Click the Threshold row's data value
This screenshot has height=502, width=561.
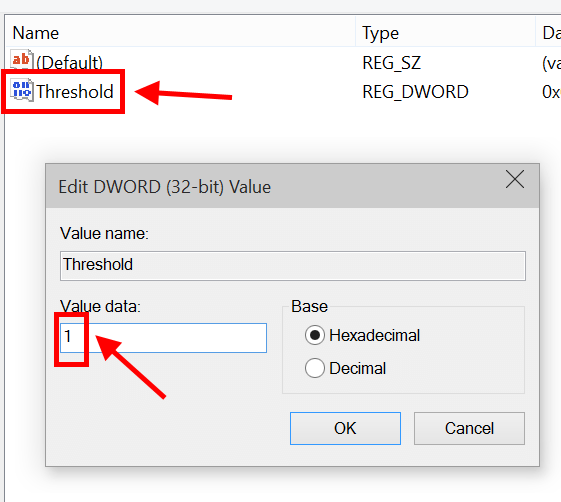551,92
